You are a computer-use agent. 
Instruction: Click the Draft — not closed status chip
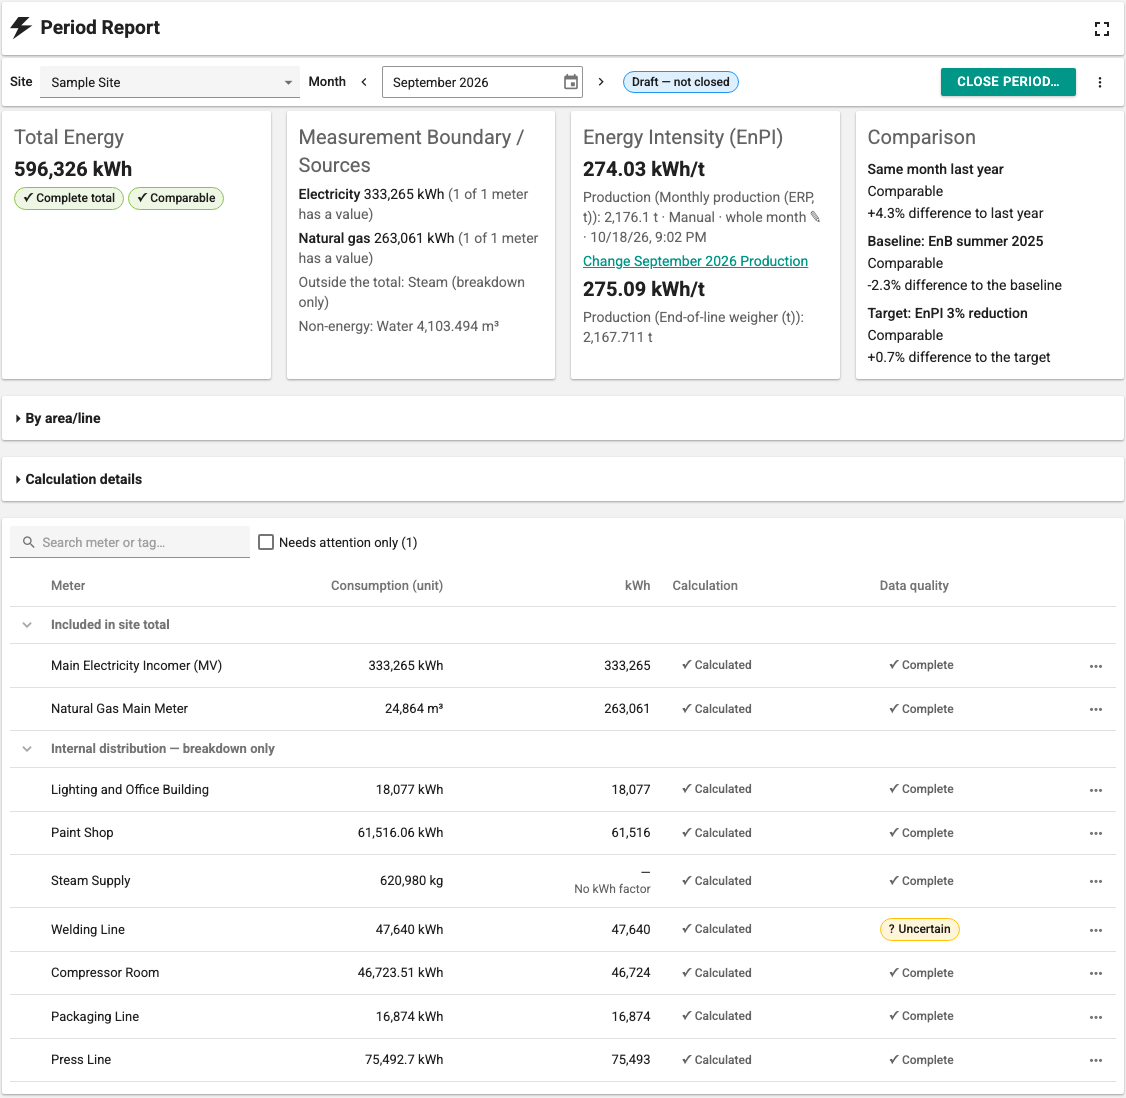[x=680, y=82]
